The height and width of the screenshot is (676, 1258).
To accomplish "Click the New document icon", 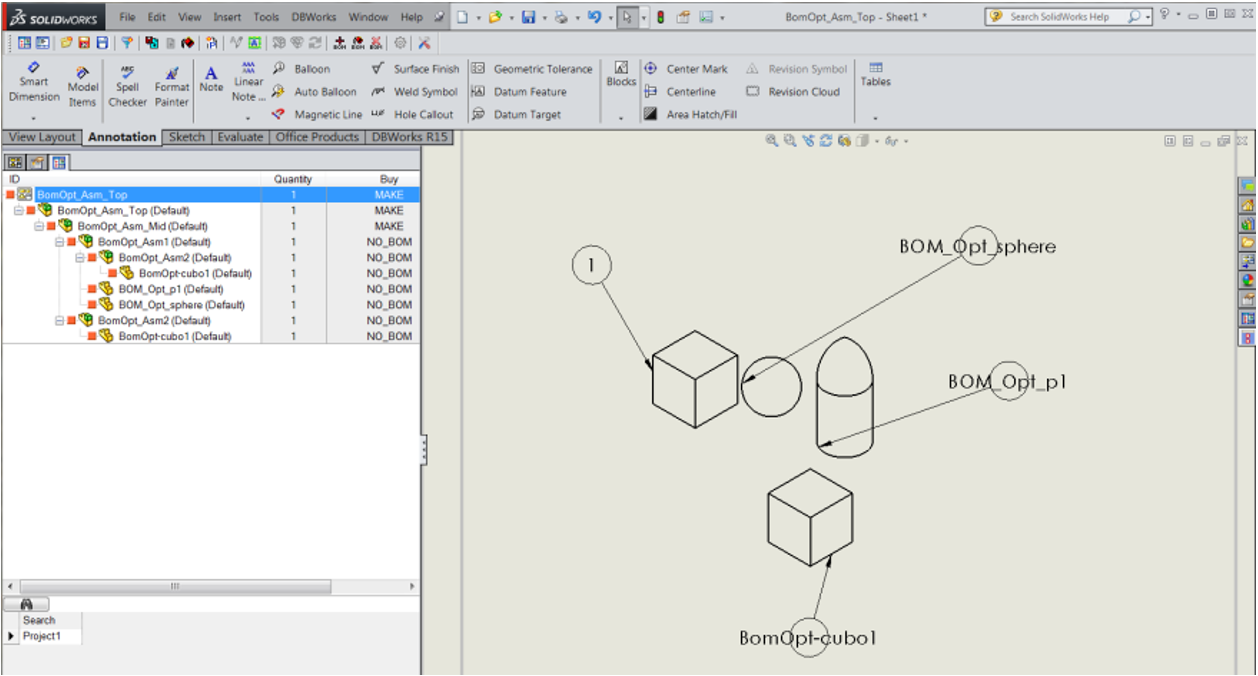I will (x=462, y=17).
